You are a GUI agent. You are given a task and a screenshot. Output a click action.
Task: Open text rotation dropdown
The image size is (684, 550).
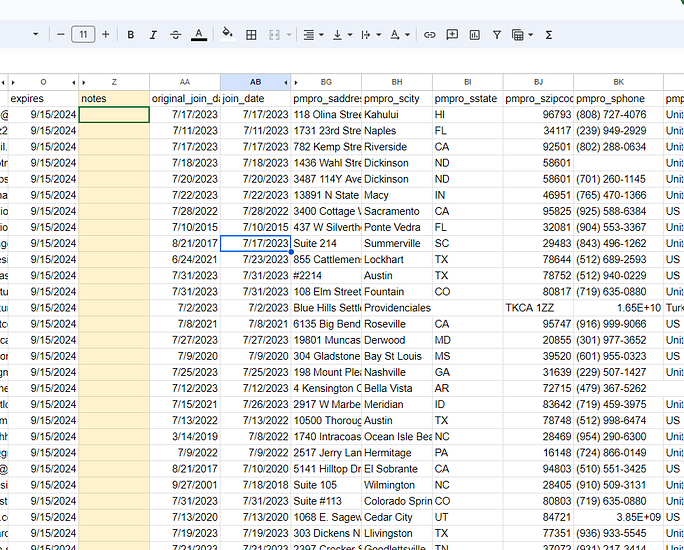[x=400, y=35]
